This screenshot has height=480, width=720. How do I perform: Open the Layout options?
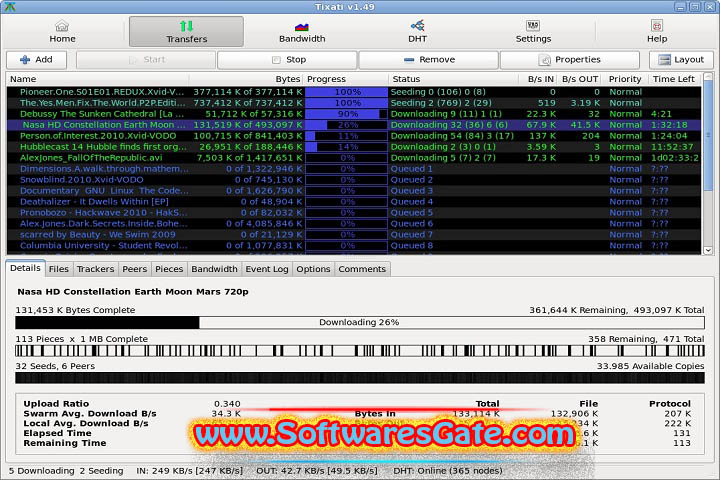coord(681,60)
